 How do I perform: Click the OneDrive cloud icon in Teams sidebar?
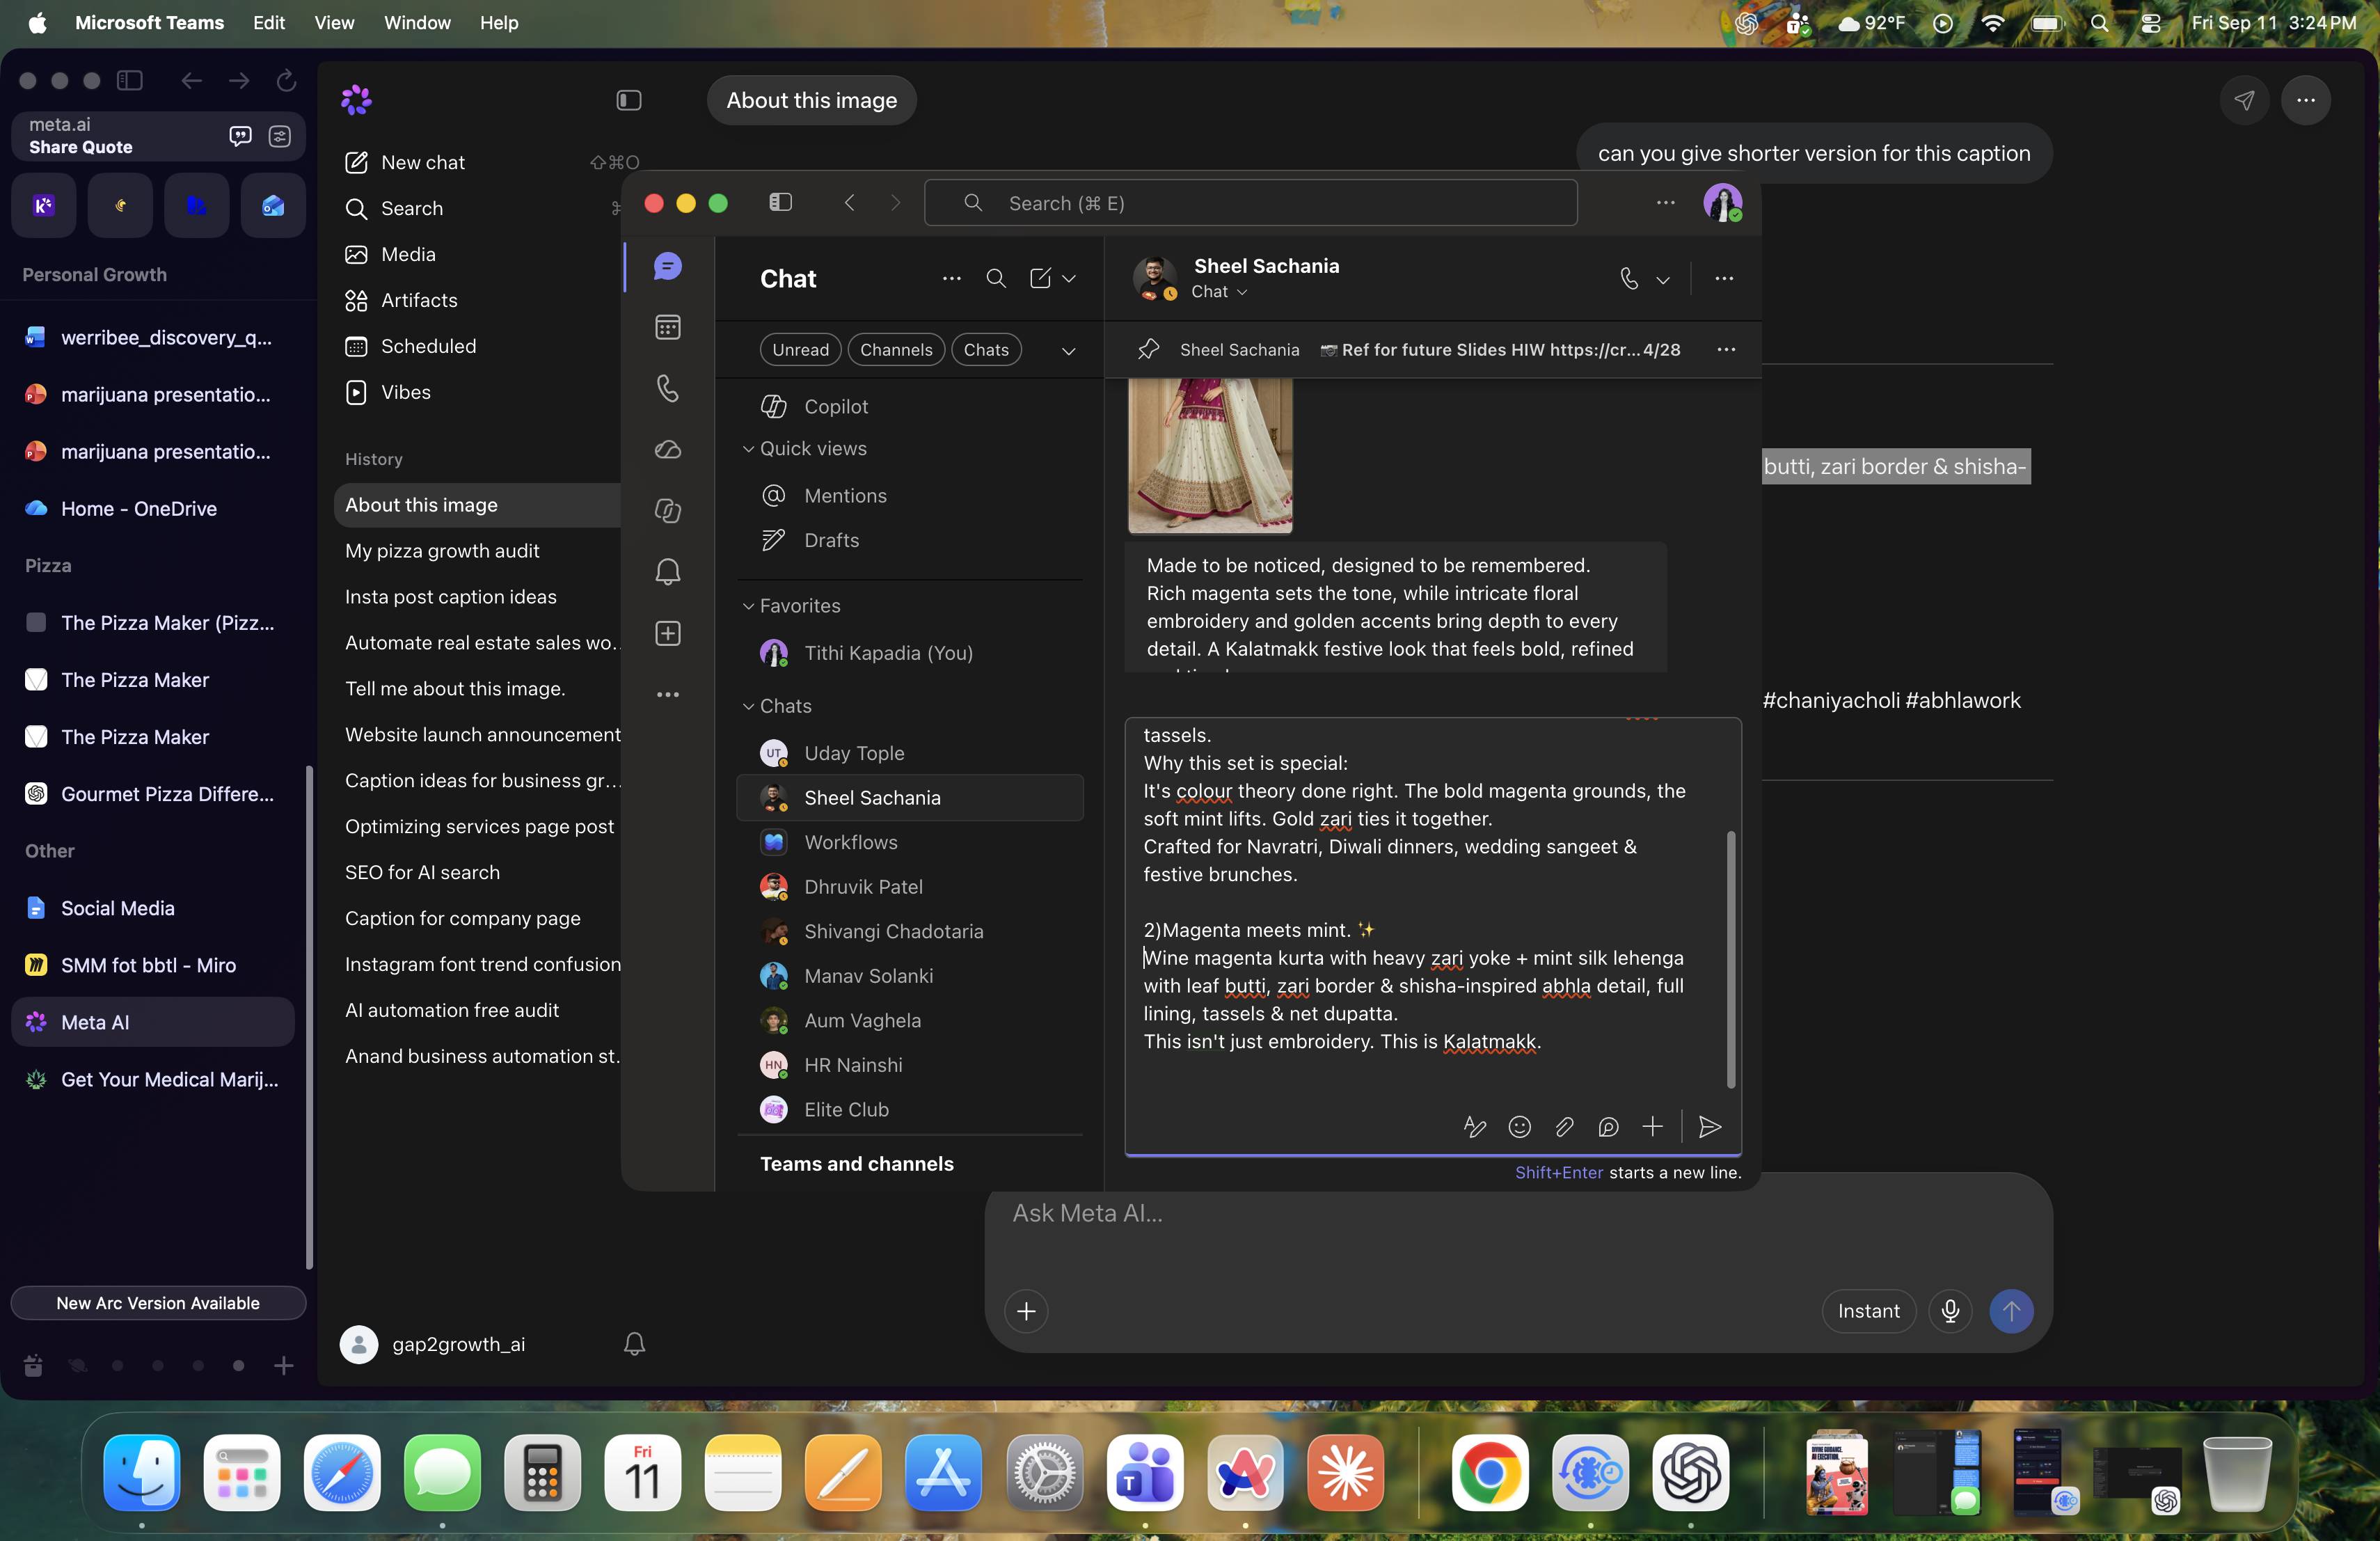point(668,449)
